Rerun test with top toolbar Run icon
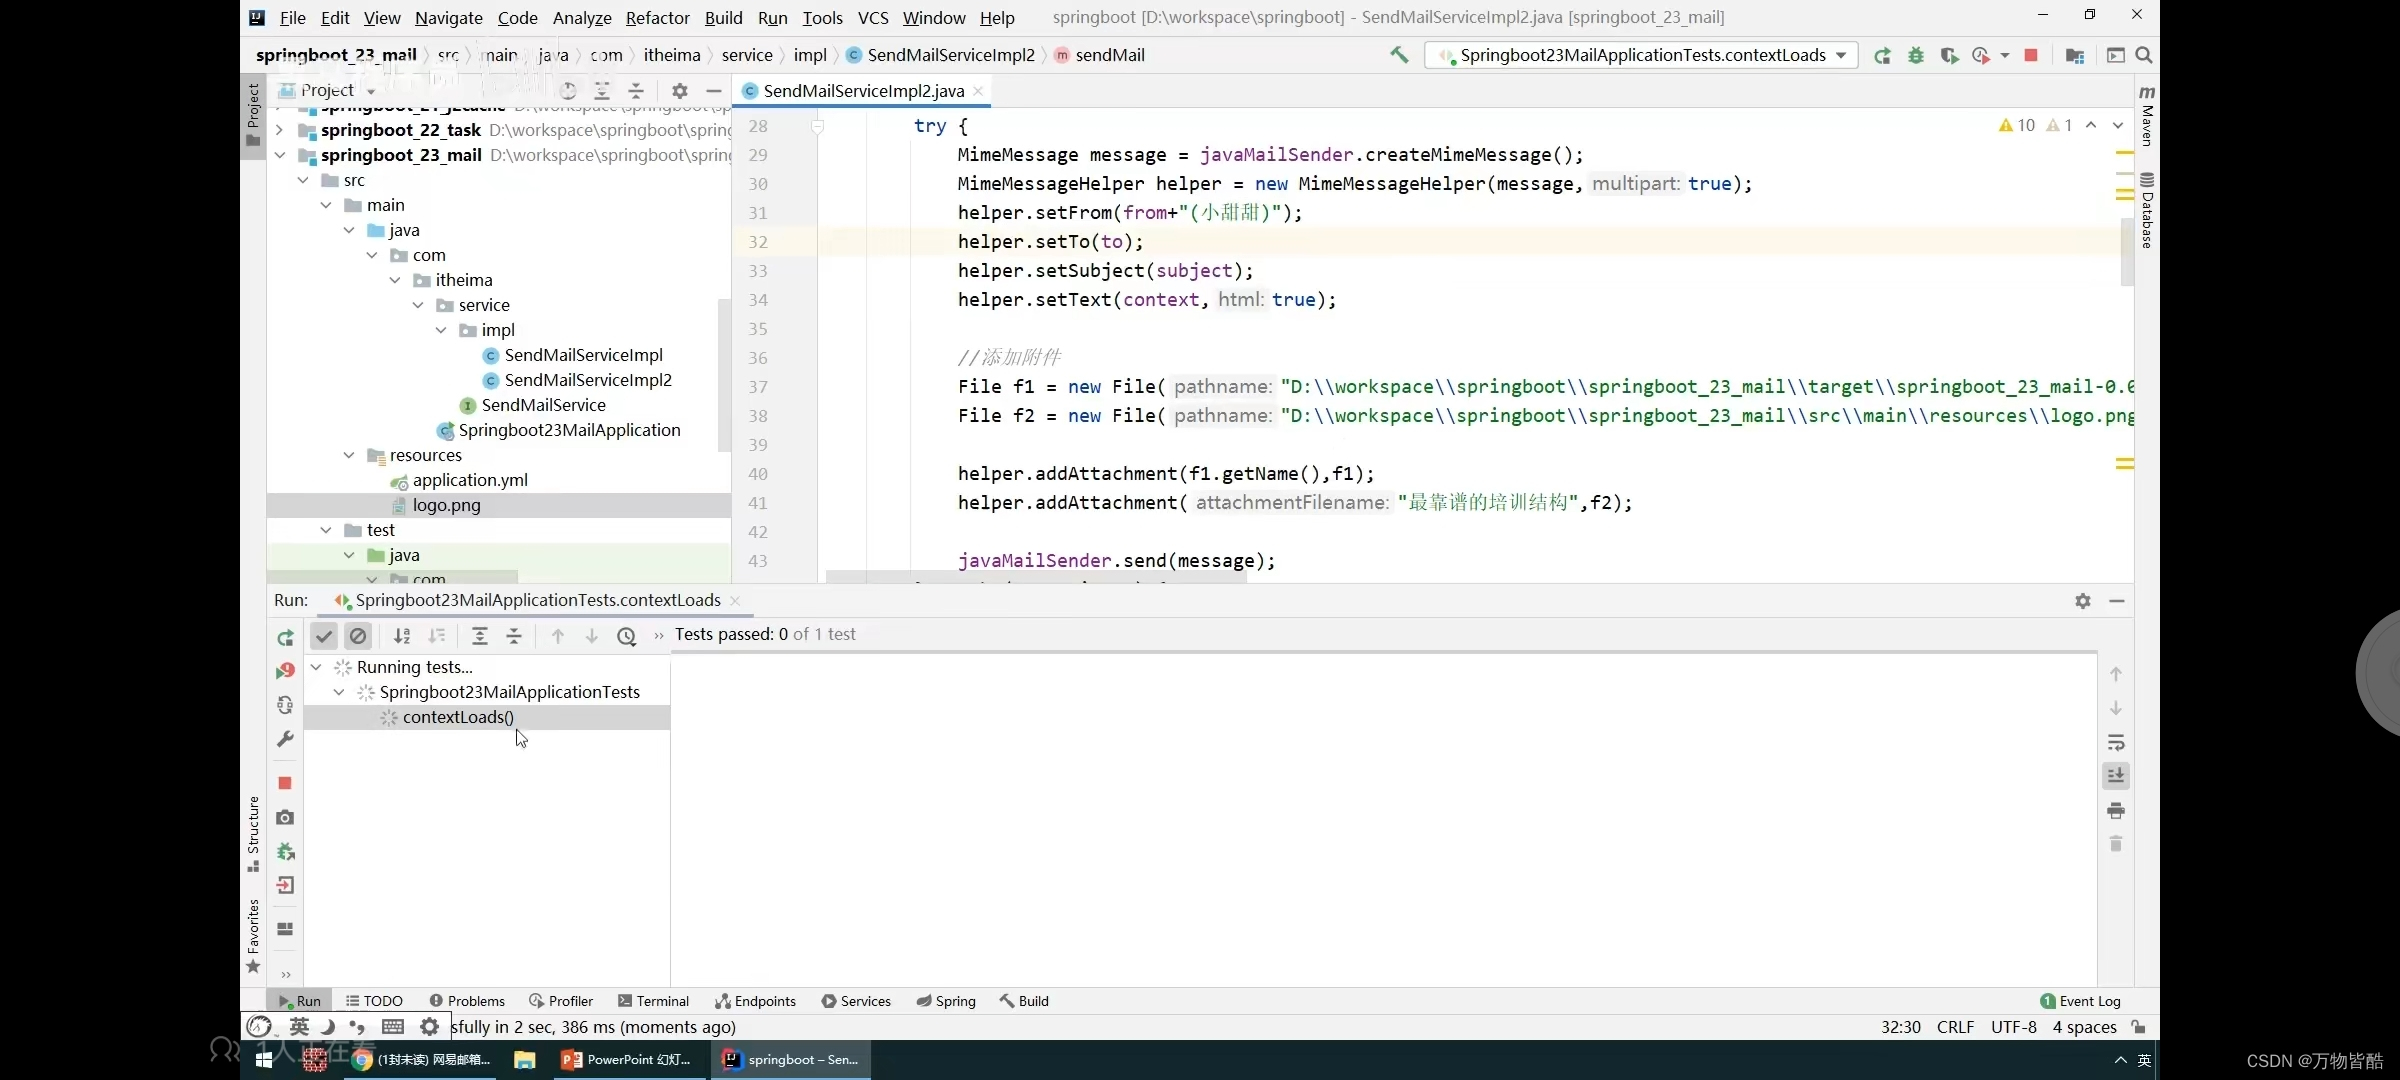The width and height of the screenshot is (2400, 1080). pyautogui.click(x=1882, y=56)
